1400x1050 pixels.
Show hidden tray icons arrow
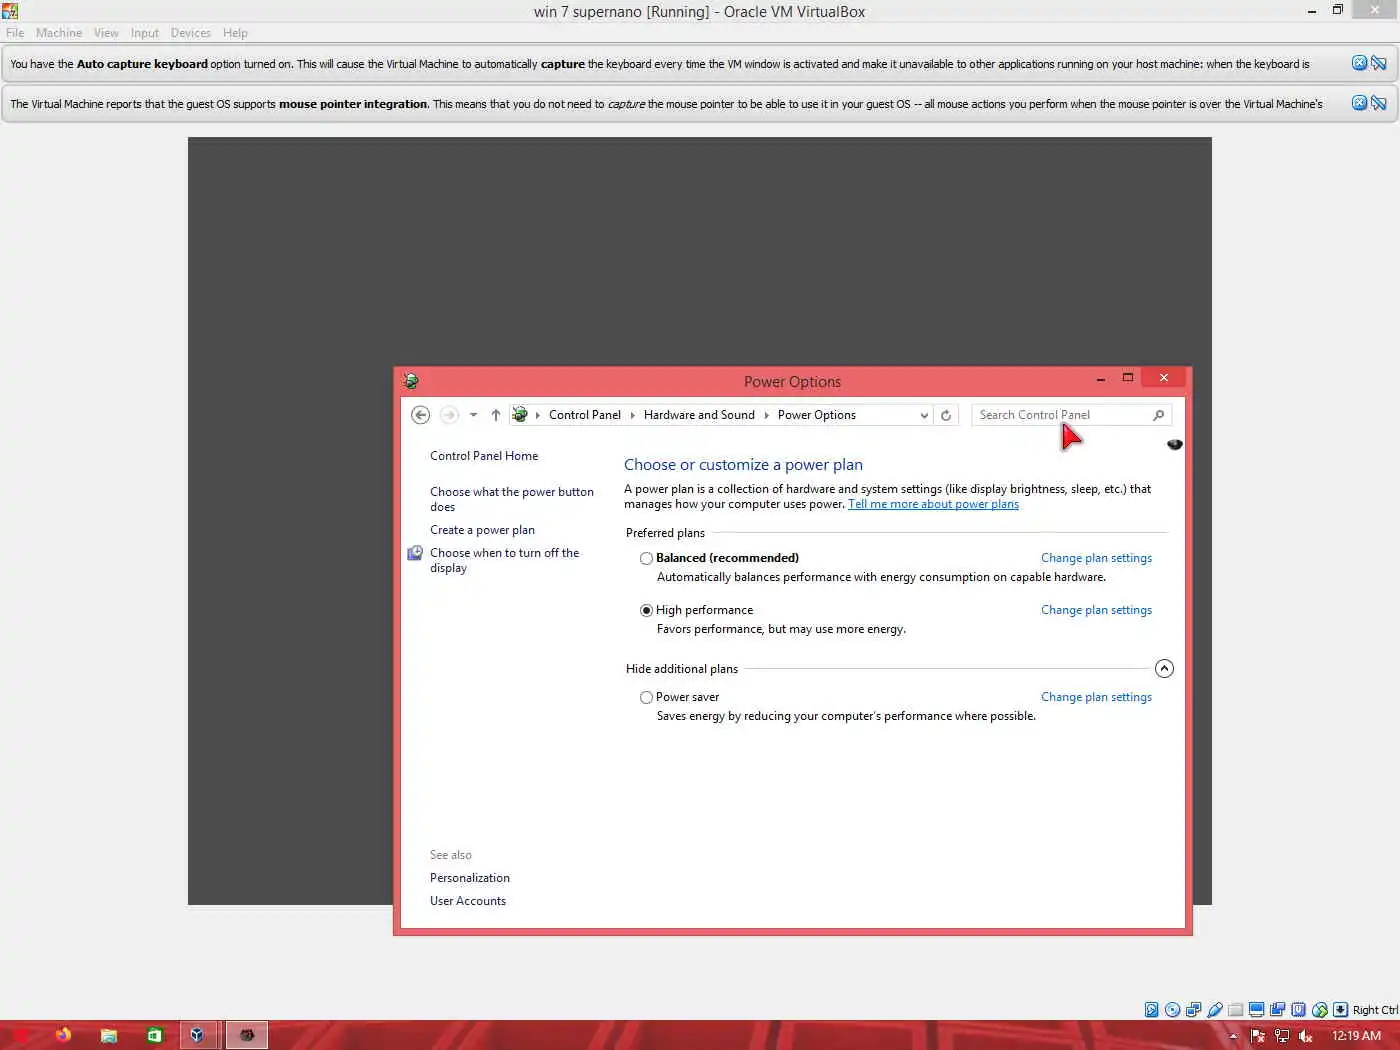click(1233, 1036)
